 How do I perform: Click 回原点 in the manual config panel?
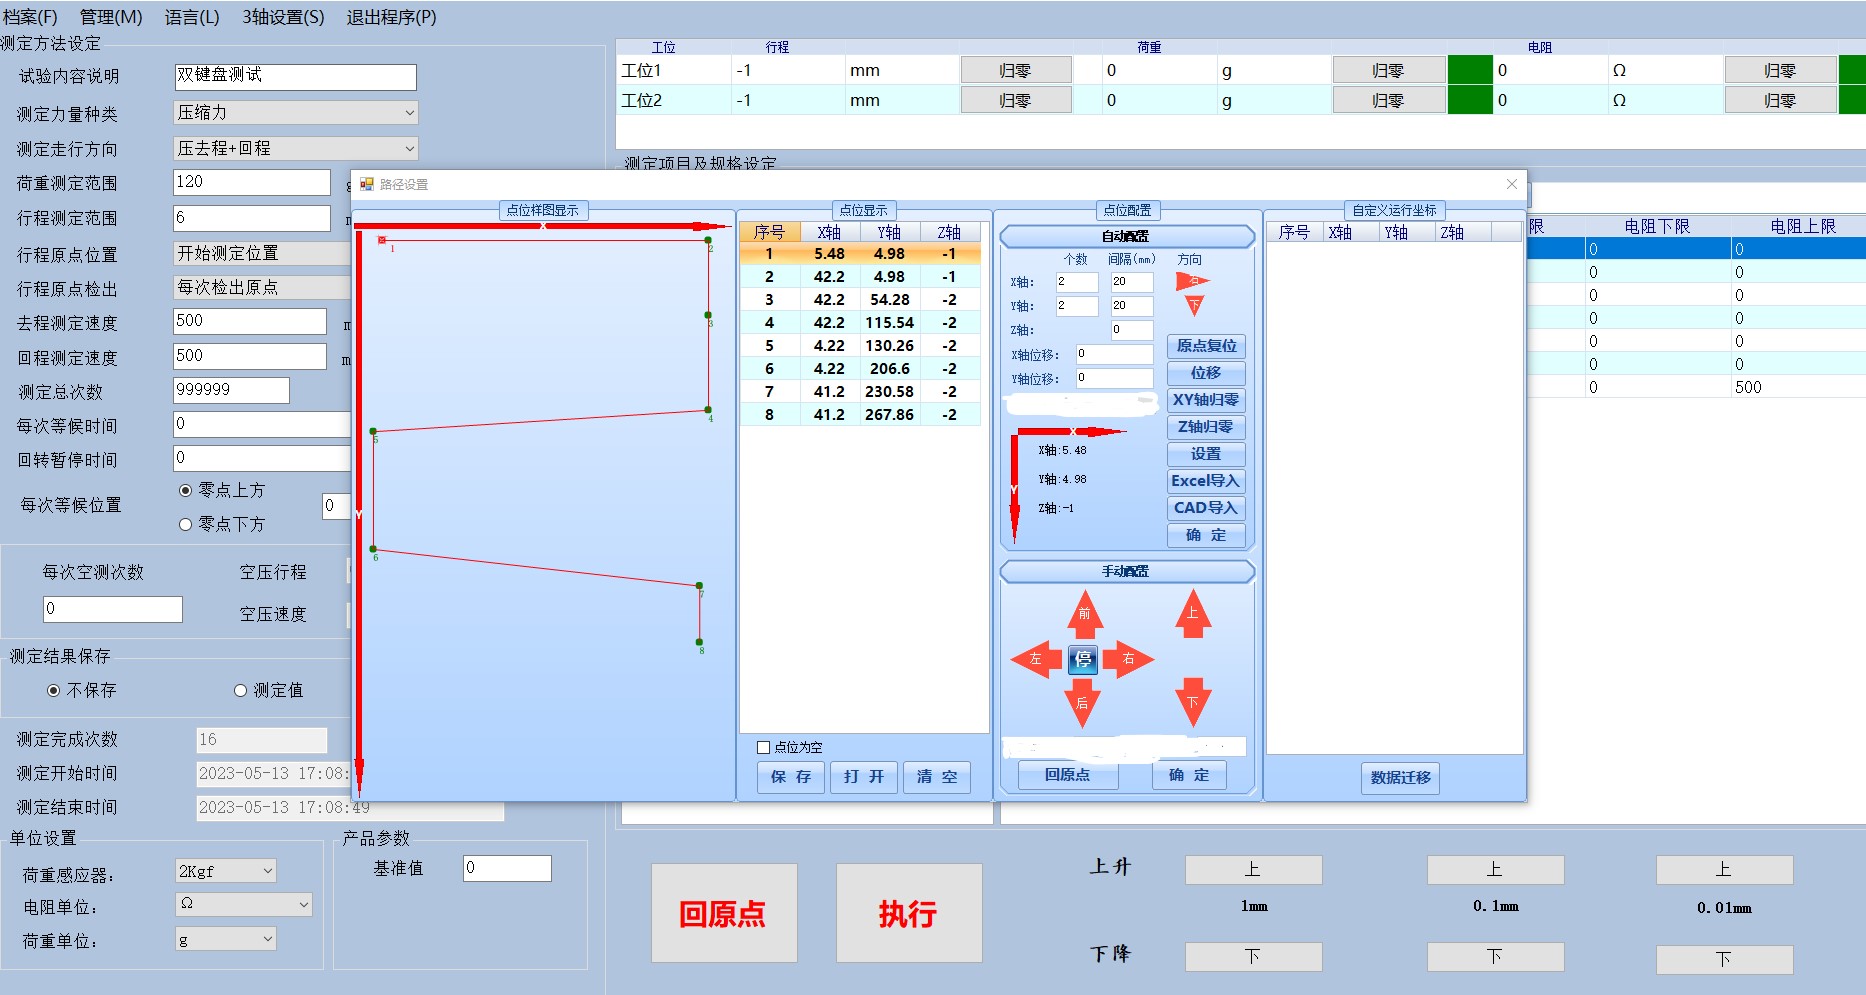pos(1068,775)
